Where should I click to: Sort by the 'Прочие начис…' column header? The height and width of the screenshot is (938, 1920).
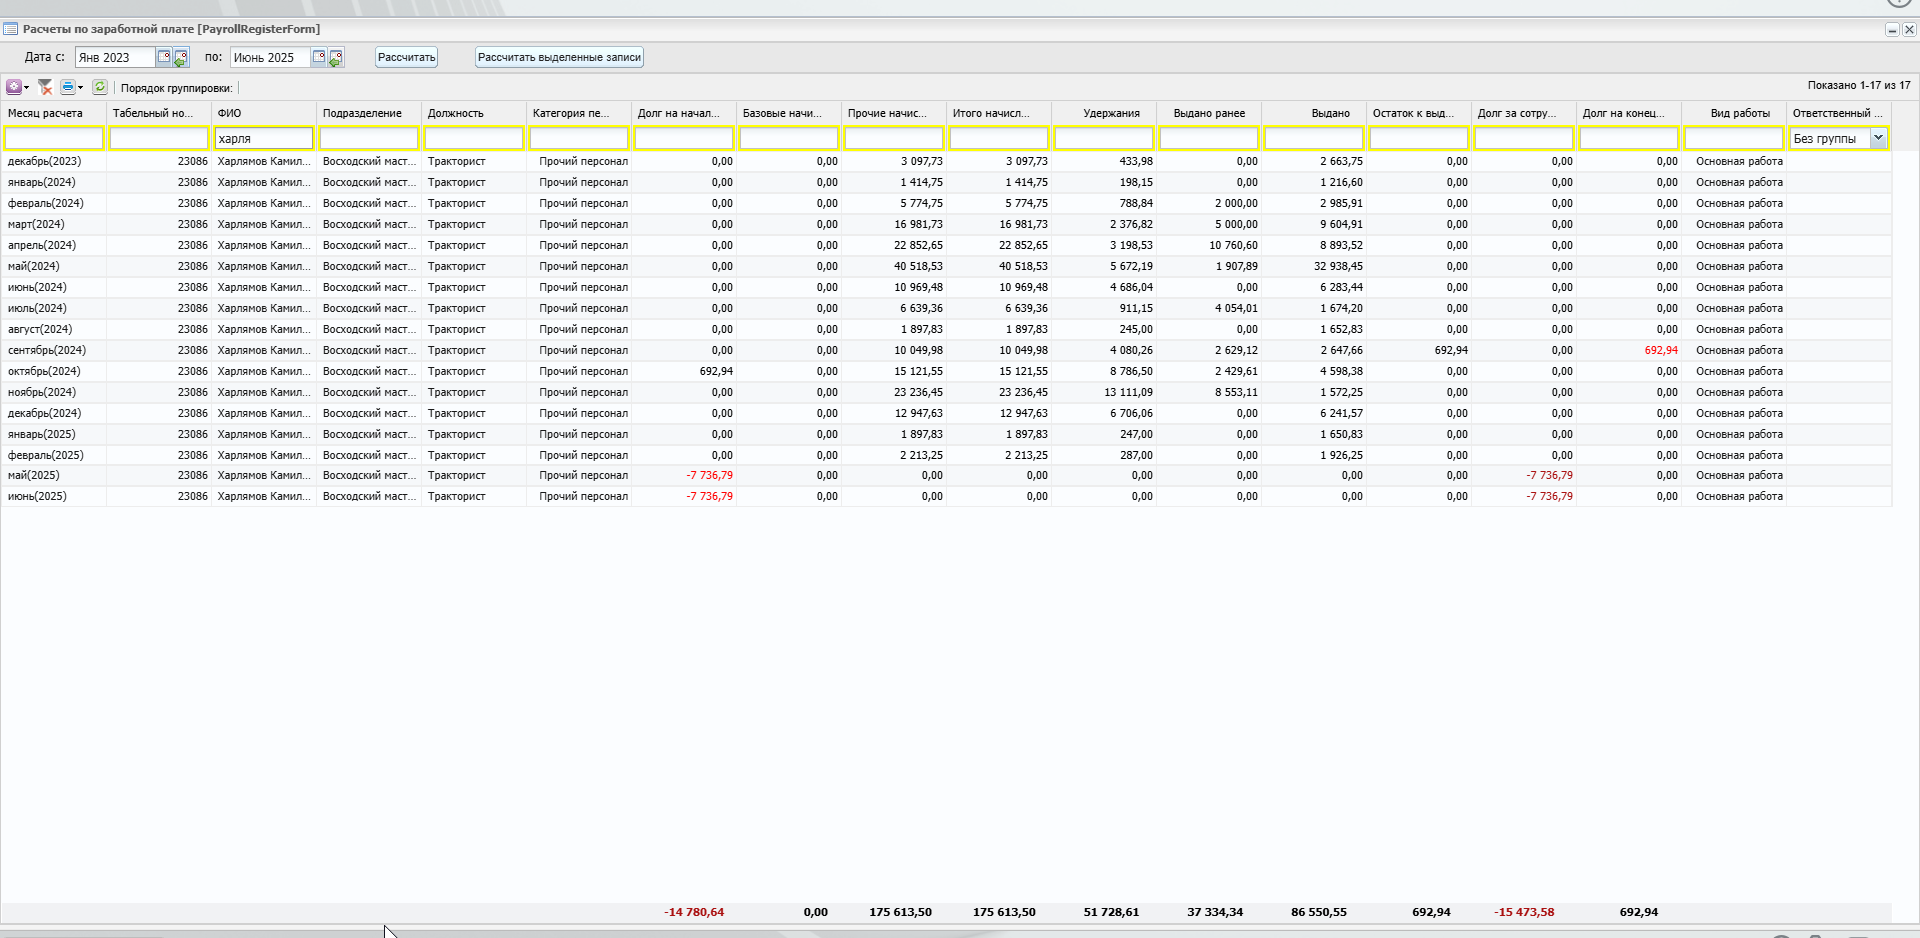(x=894, y=113)
